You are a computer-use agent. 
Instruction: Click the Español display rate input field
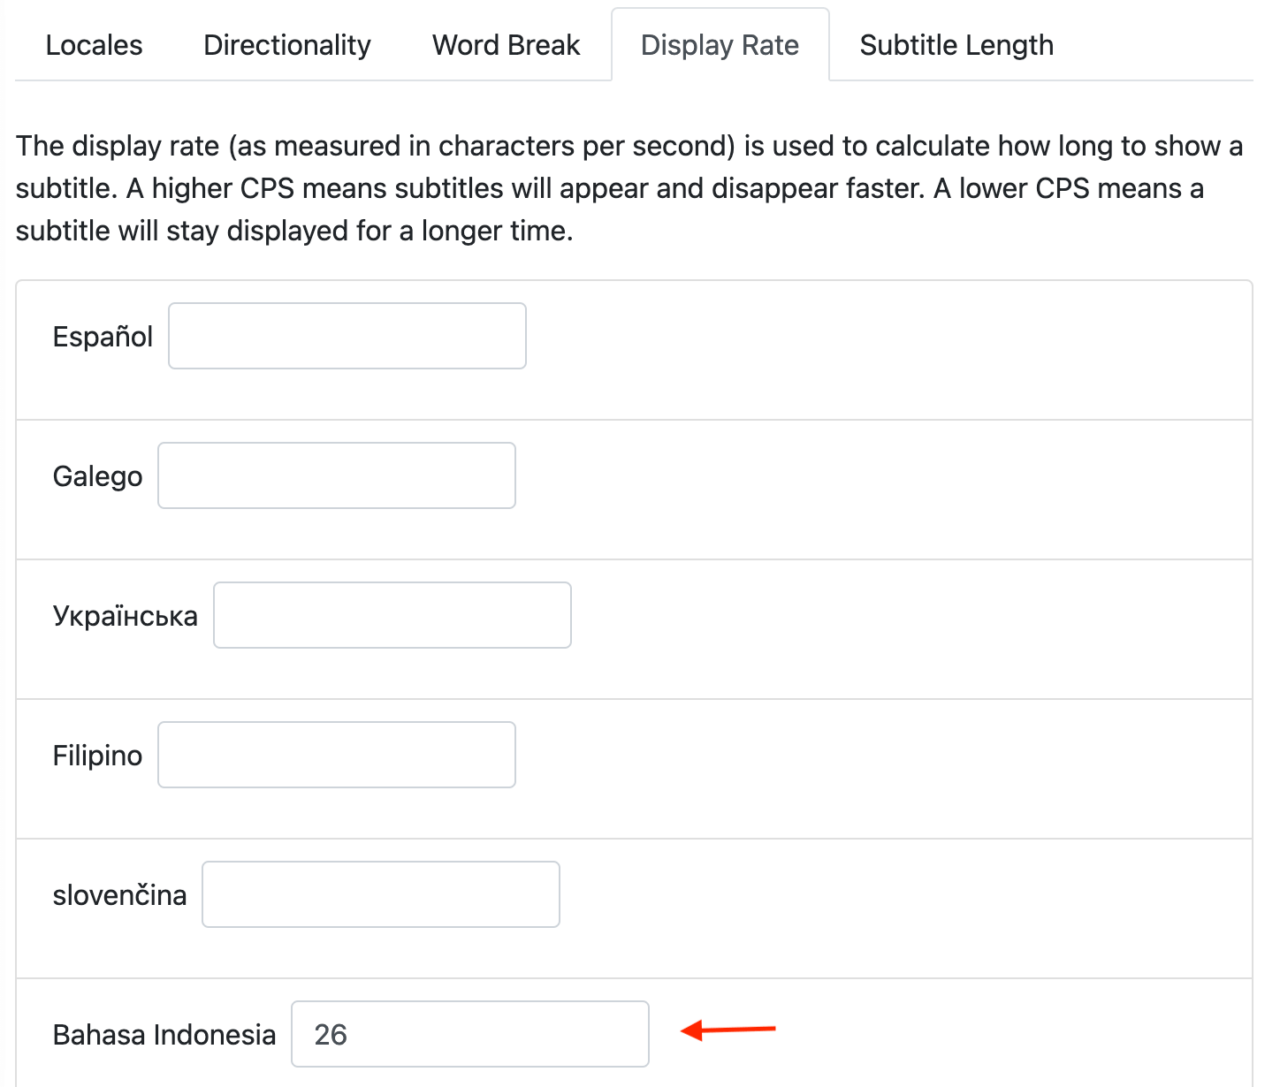346,336
